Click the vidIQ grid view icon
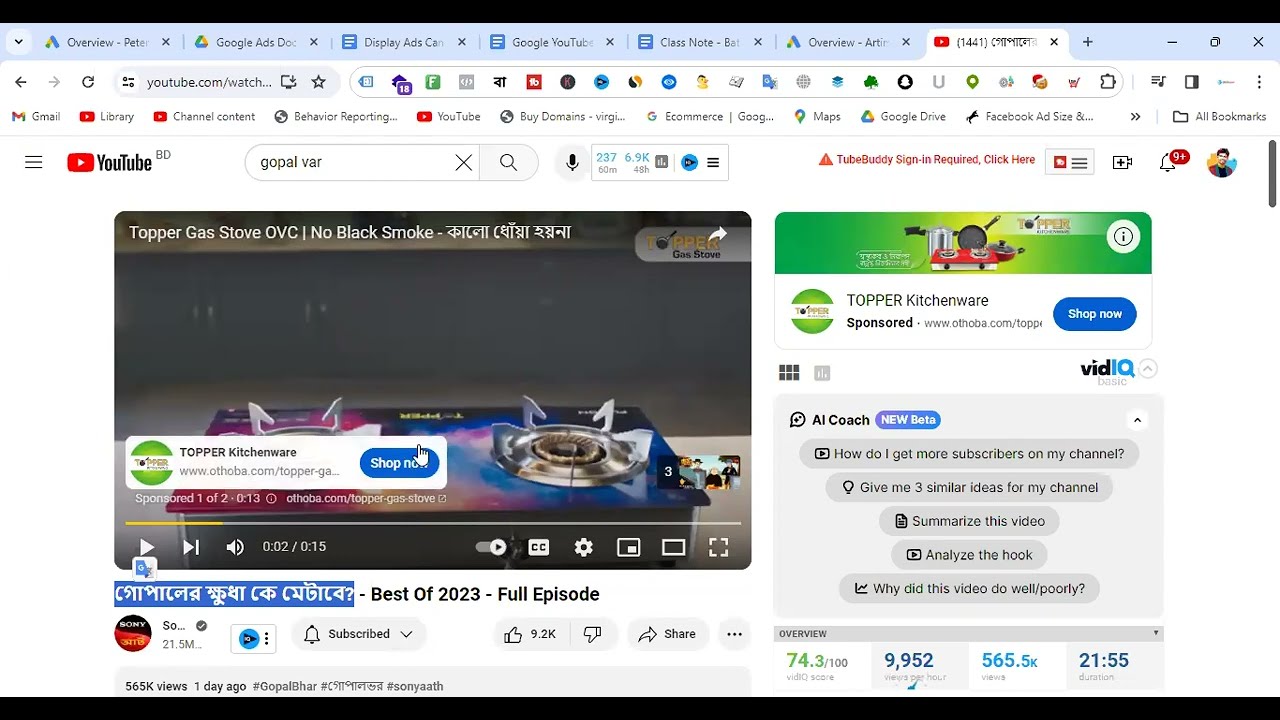The image size is (1280, 720). click(789, 373)
